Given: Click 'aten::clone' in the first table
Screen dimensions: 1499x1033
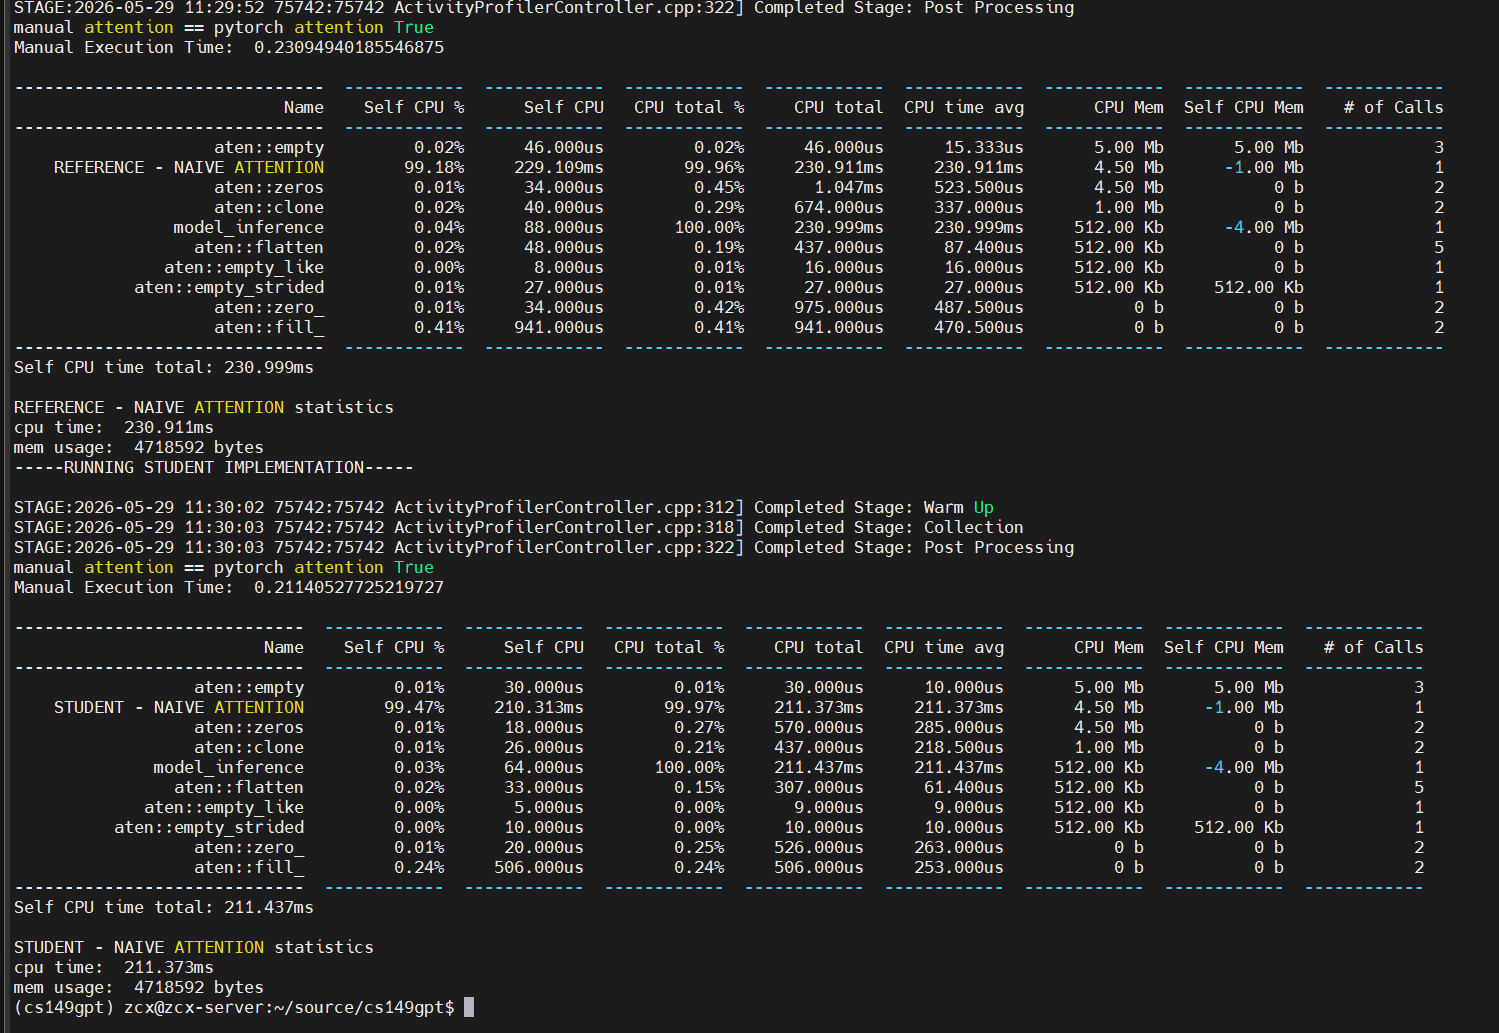Looking at the screenshot, I should (x=269, y=207).
